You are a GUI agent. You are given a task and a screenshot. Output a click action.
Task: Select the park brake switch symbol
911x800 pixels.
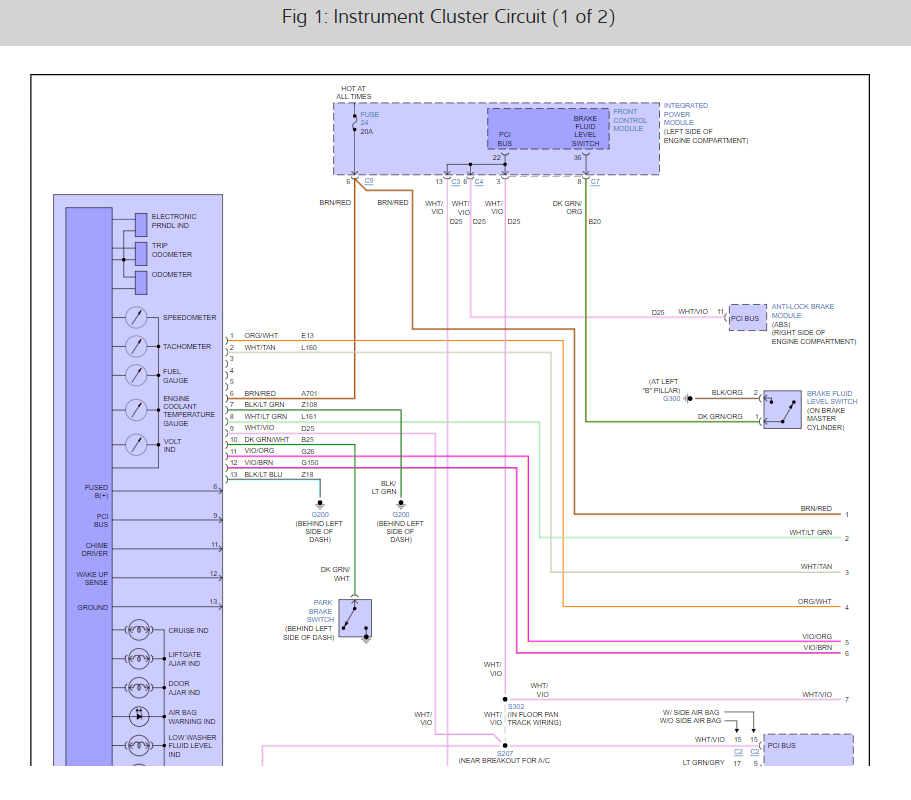pyautogui.click(x=355, y=618)
